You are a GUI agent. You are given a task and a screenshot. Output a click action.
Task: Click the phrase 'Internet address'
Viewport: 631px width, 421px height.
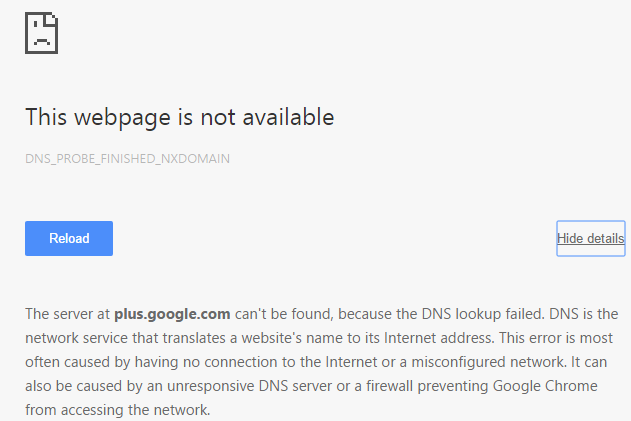pyautogui.click(x=439, y=338)
